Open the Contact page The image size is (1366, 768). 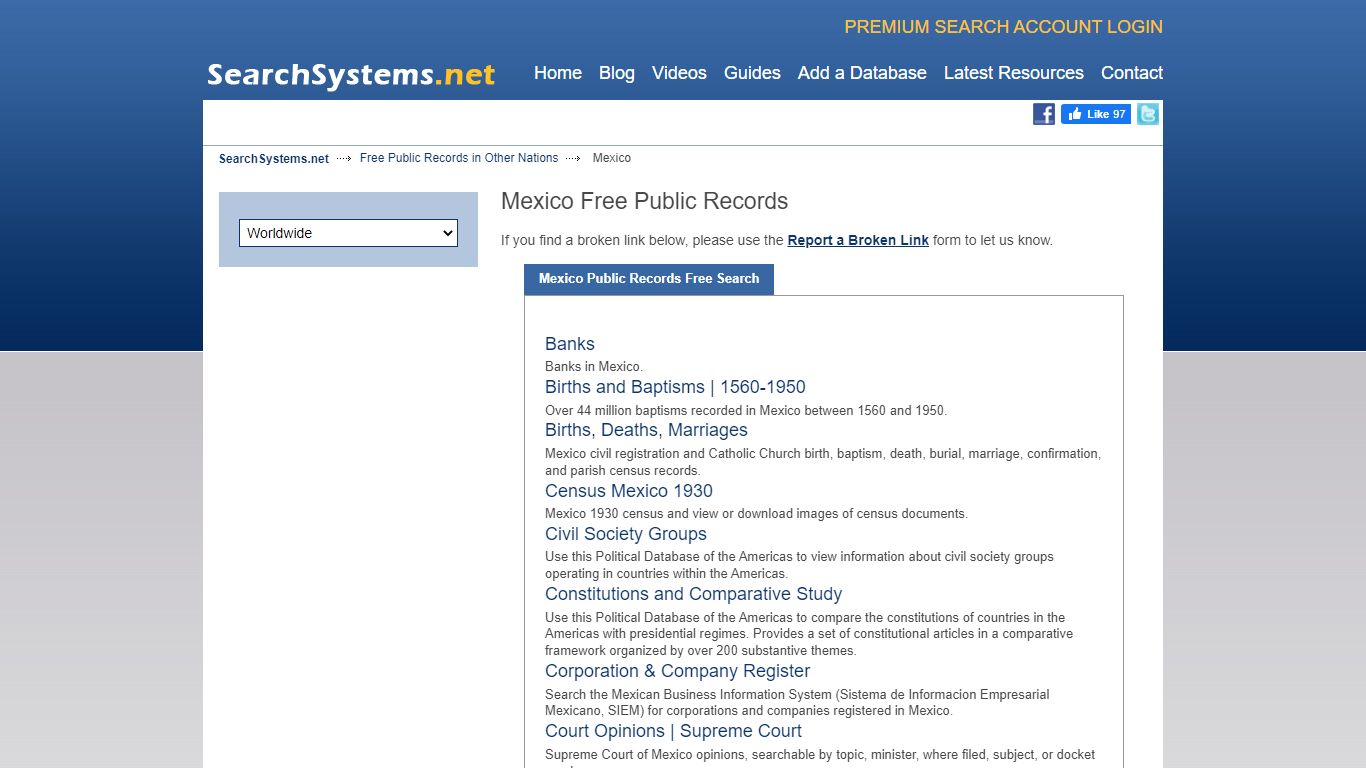(1132, 73)
